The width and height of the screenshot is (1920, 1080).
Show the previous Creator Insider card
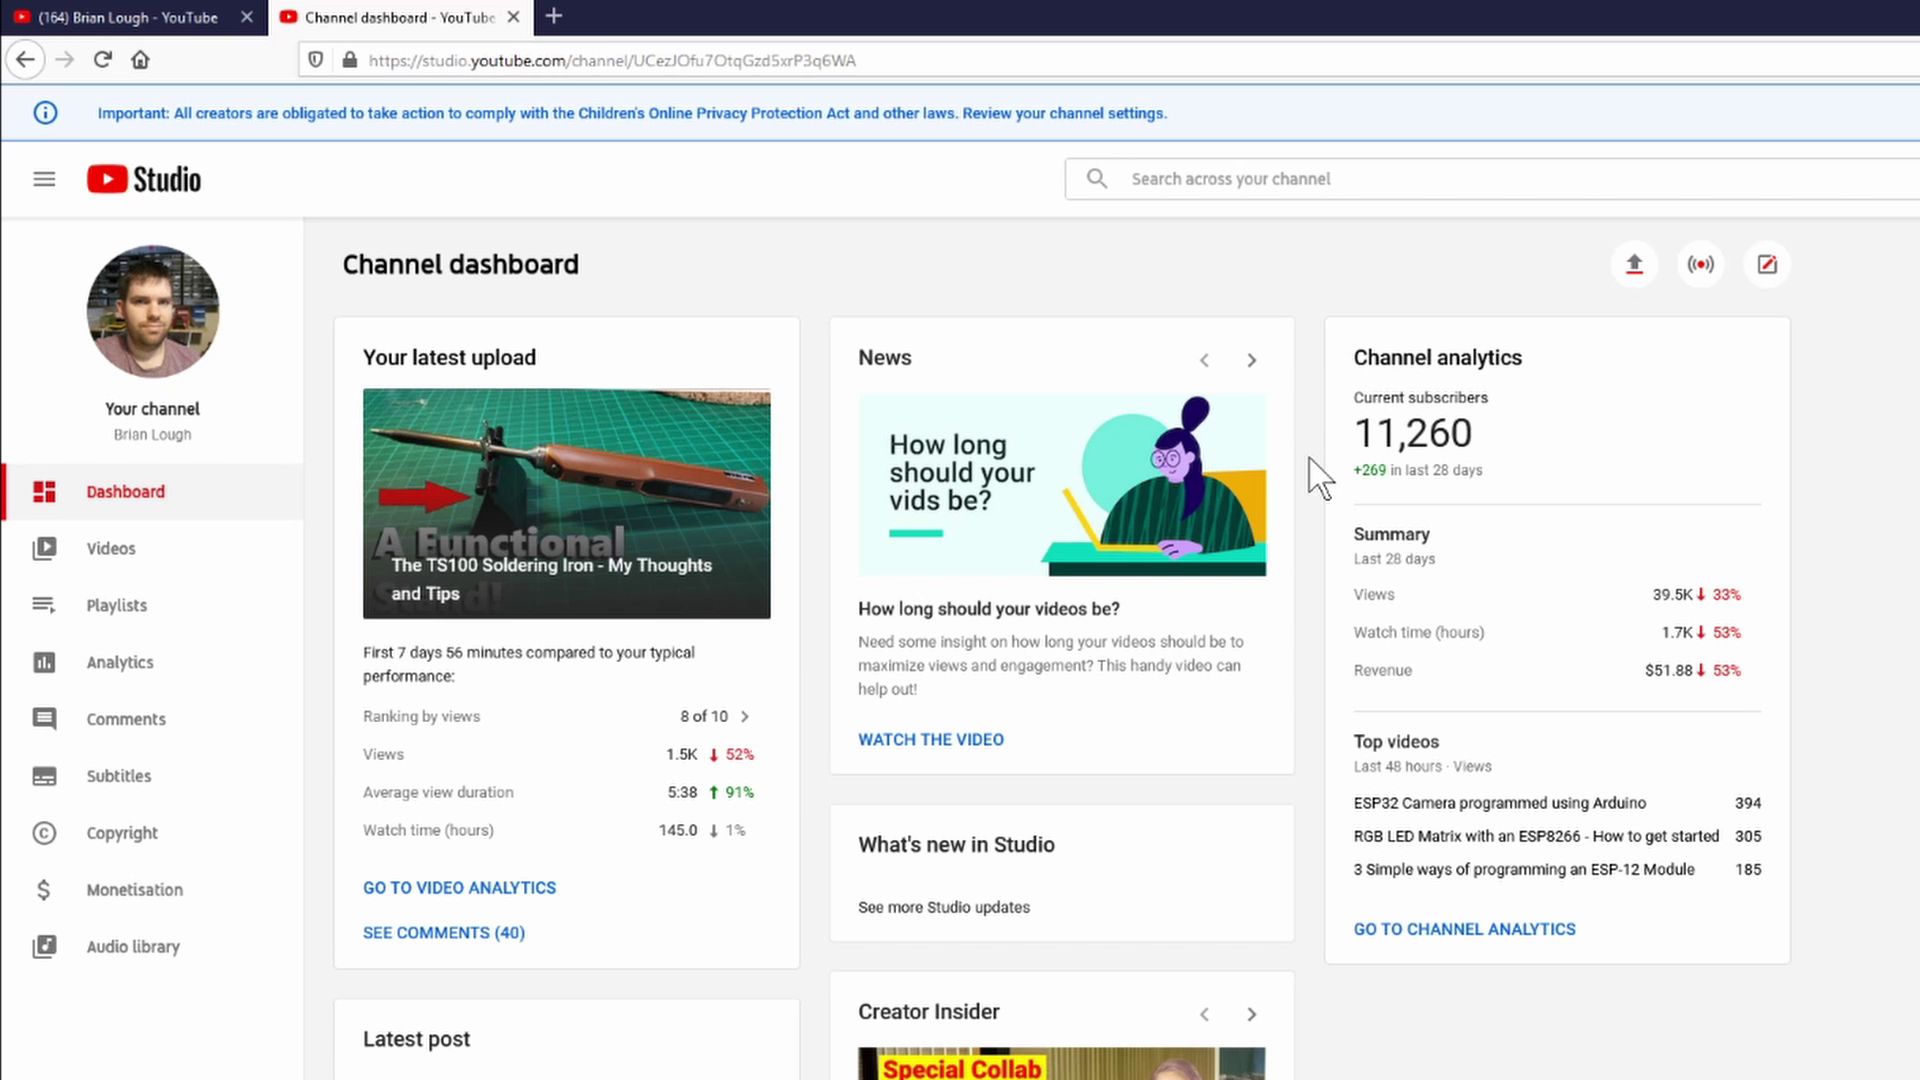[x=1204, y=1014]
